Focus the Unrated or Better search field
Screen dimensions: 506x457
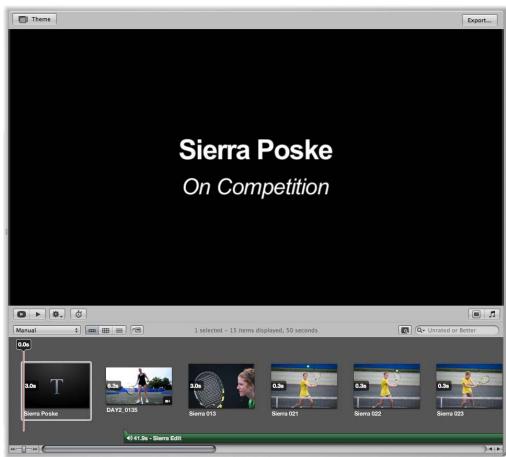pyautogui.click(x=457, y=330)
